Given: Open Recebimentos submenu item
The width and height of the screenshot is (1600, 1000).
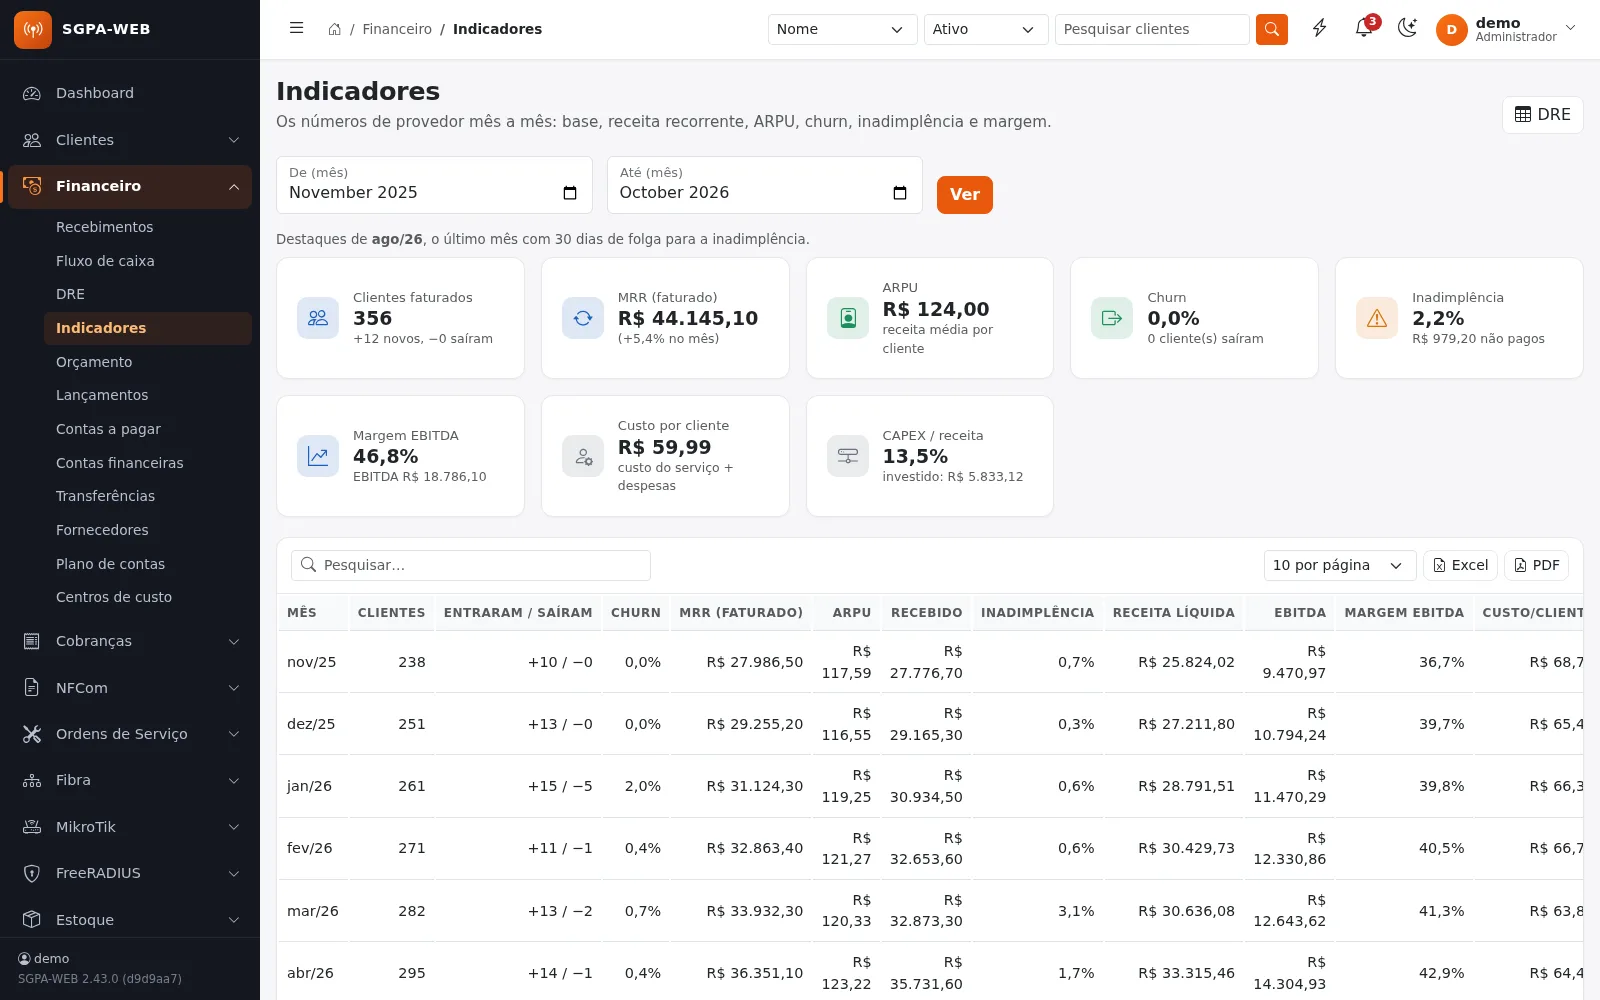Looking at the screenshot, I should [x=148, y=227].
